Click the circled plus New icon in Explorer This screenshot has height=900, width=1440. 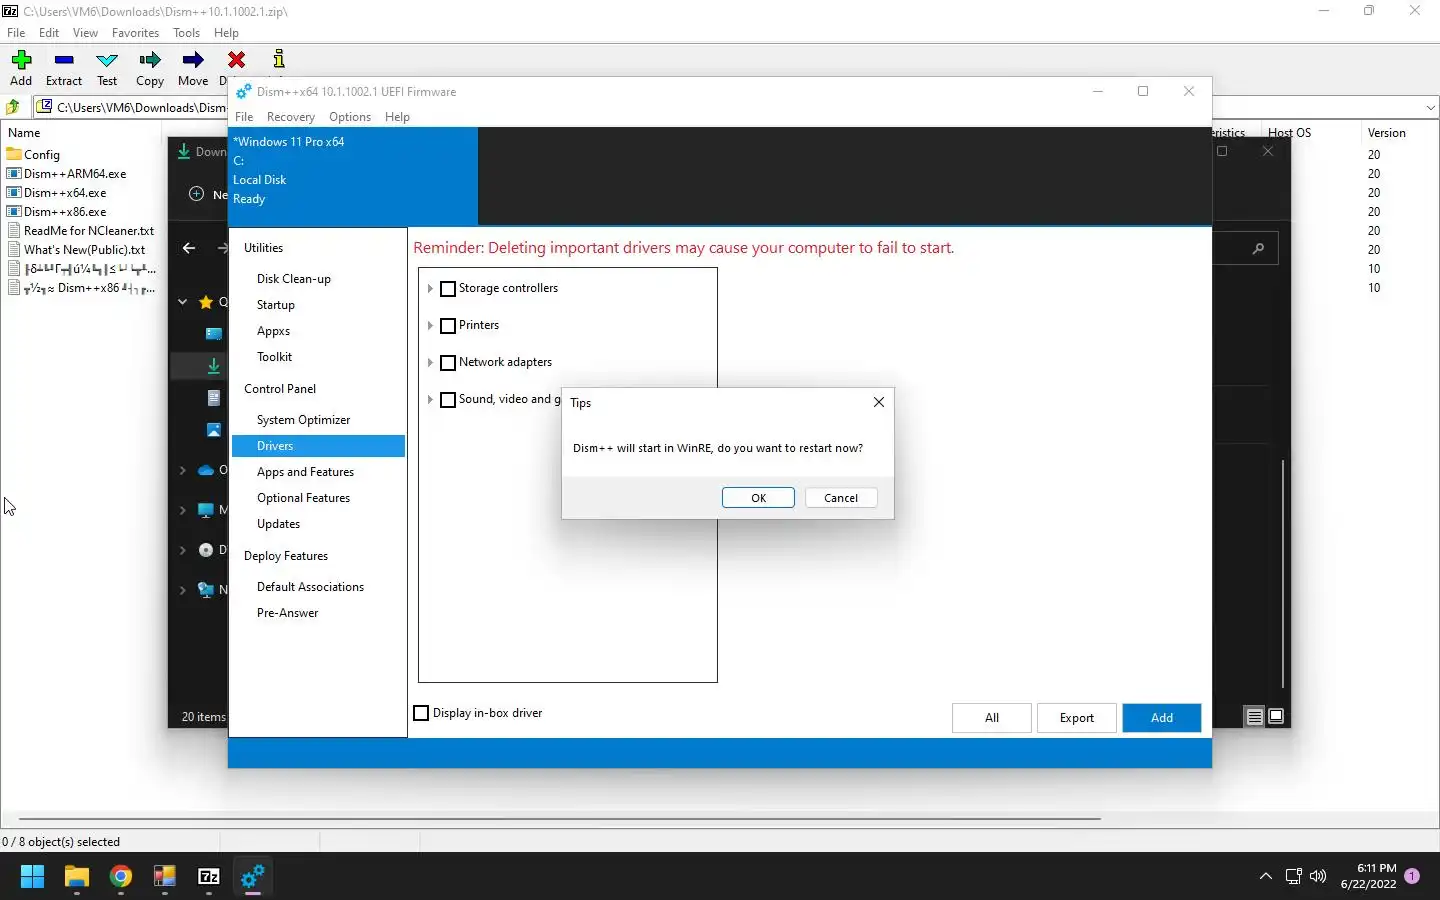pyautogui.click(x=197, y=194)
